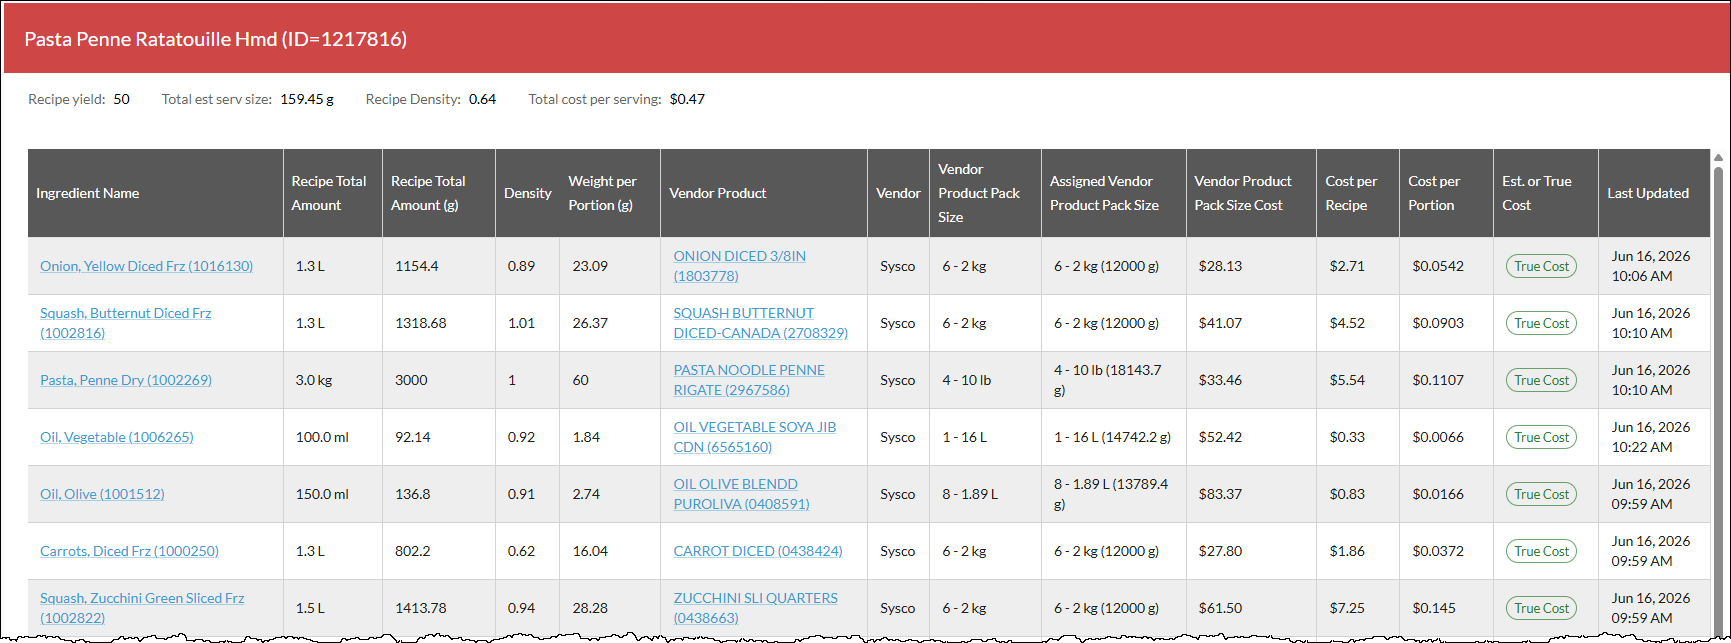Open Squash, Butternut Diced Frz ingredient link
The width and height of the screenshot is (1731, 643).
[125, 323]
